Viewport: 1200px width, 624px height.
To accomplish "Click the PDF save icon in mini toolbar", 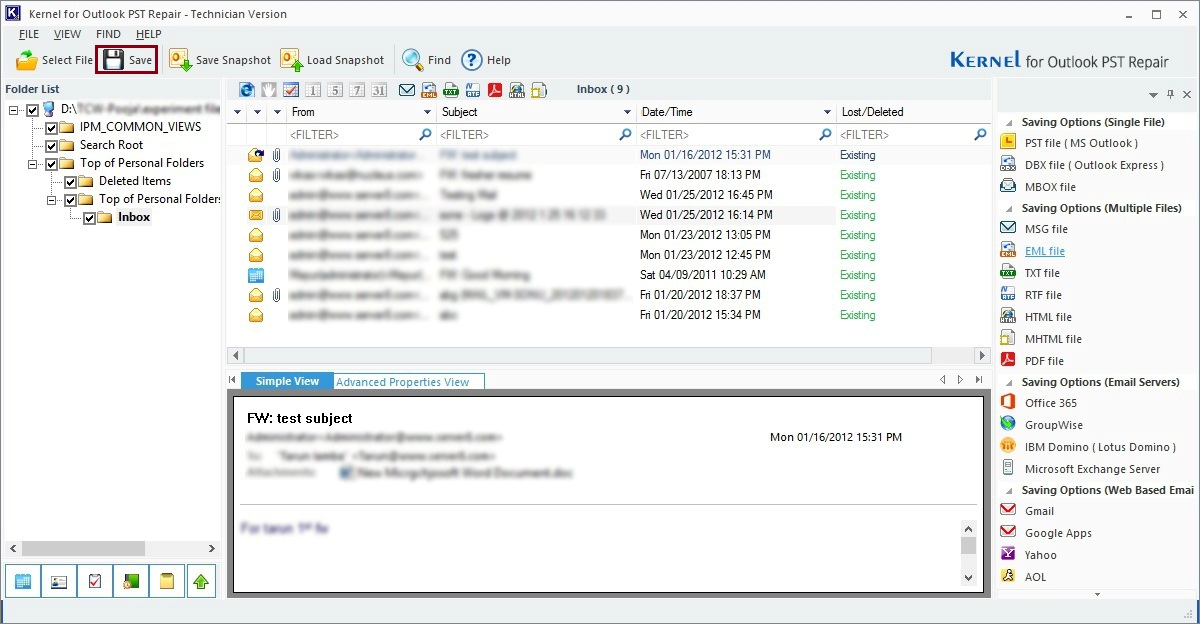I will [x=495, y=90].
